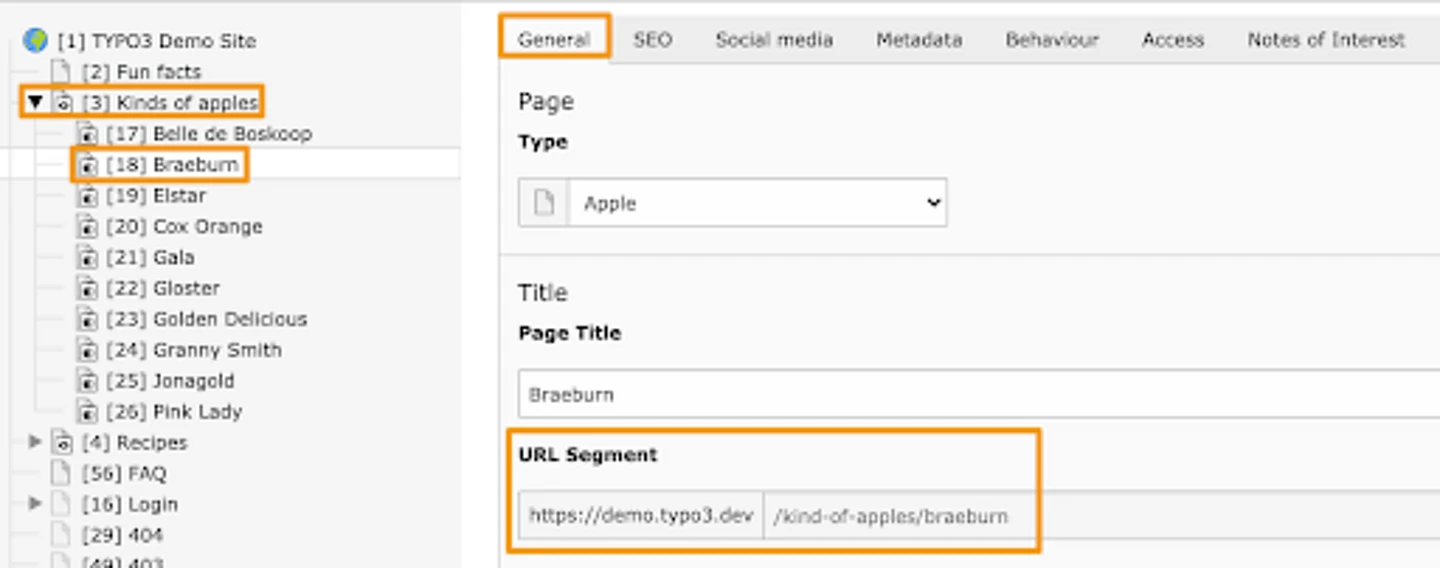Viewport: 1440px width, 568px height.
Task: Click the folder icon beside Kinds of apples
Action: tap(63, 103)
